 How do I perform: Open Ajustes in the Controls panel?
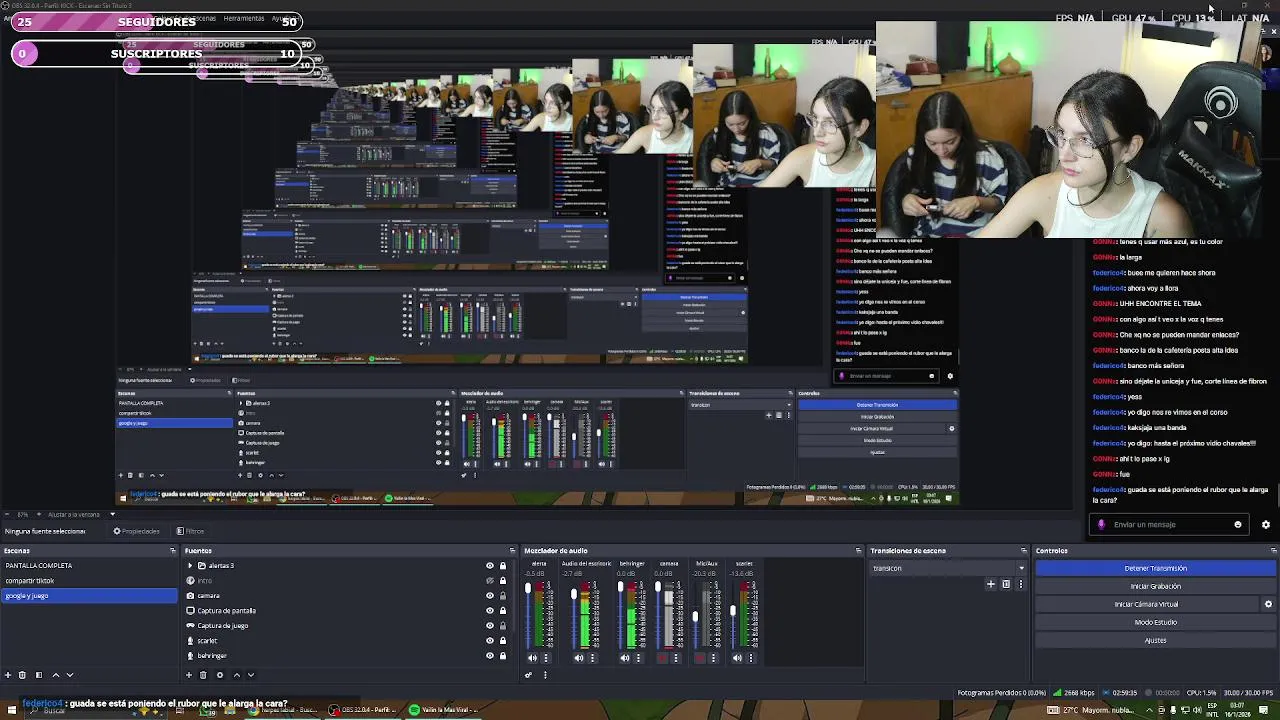click(1155, 640)
